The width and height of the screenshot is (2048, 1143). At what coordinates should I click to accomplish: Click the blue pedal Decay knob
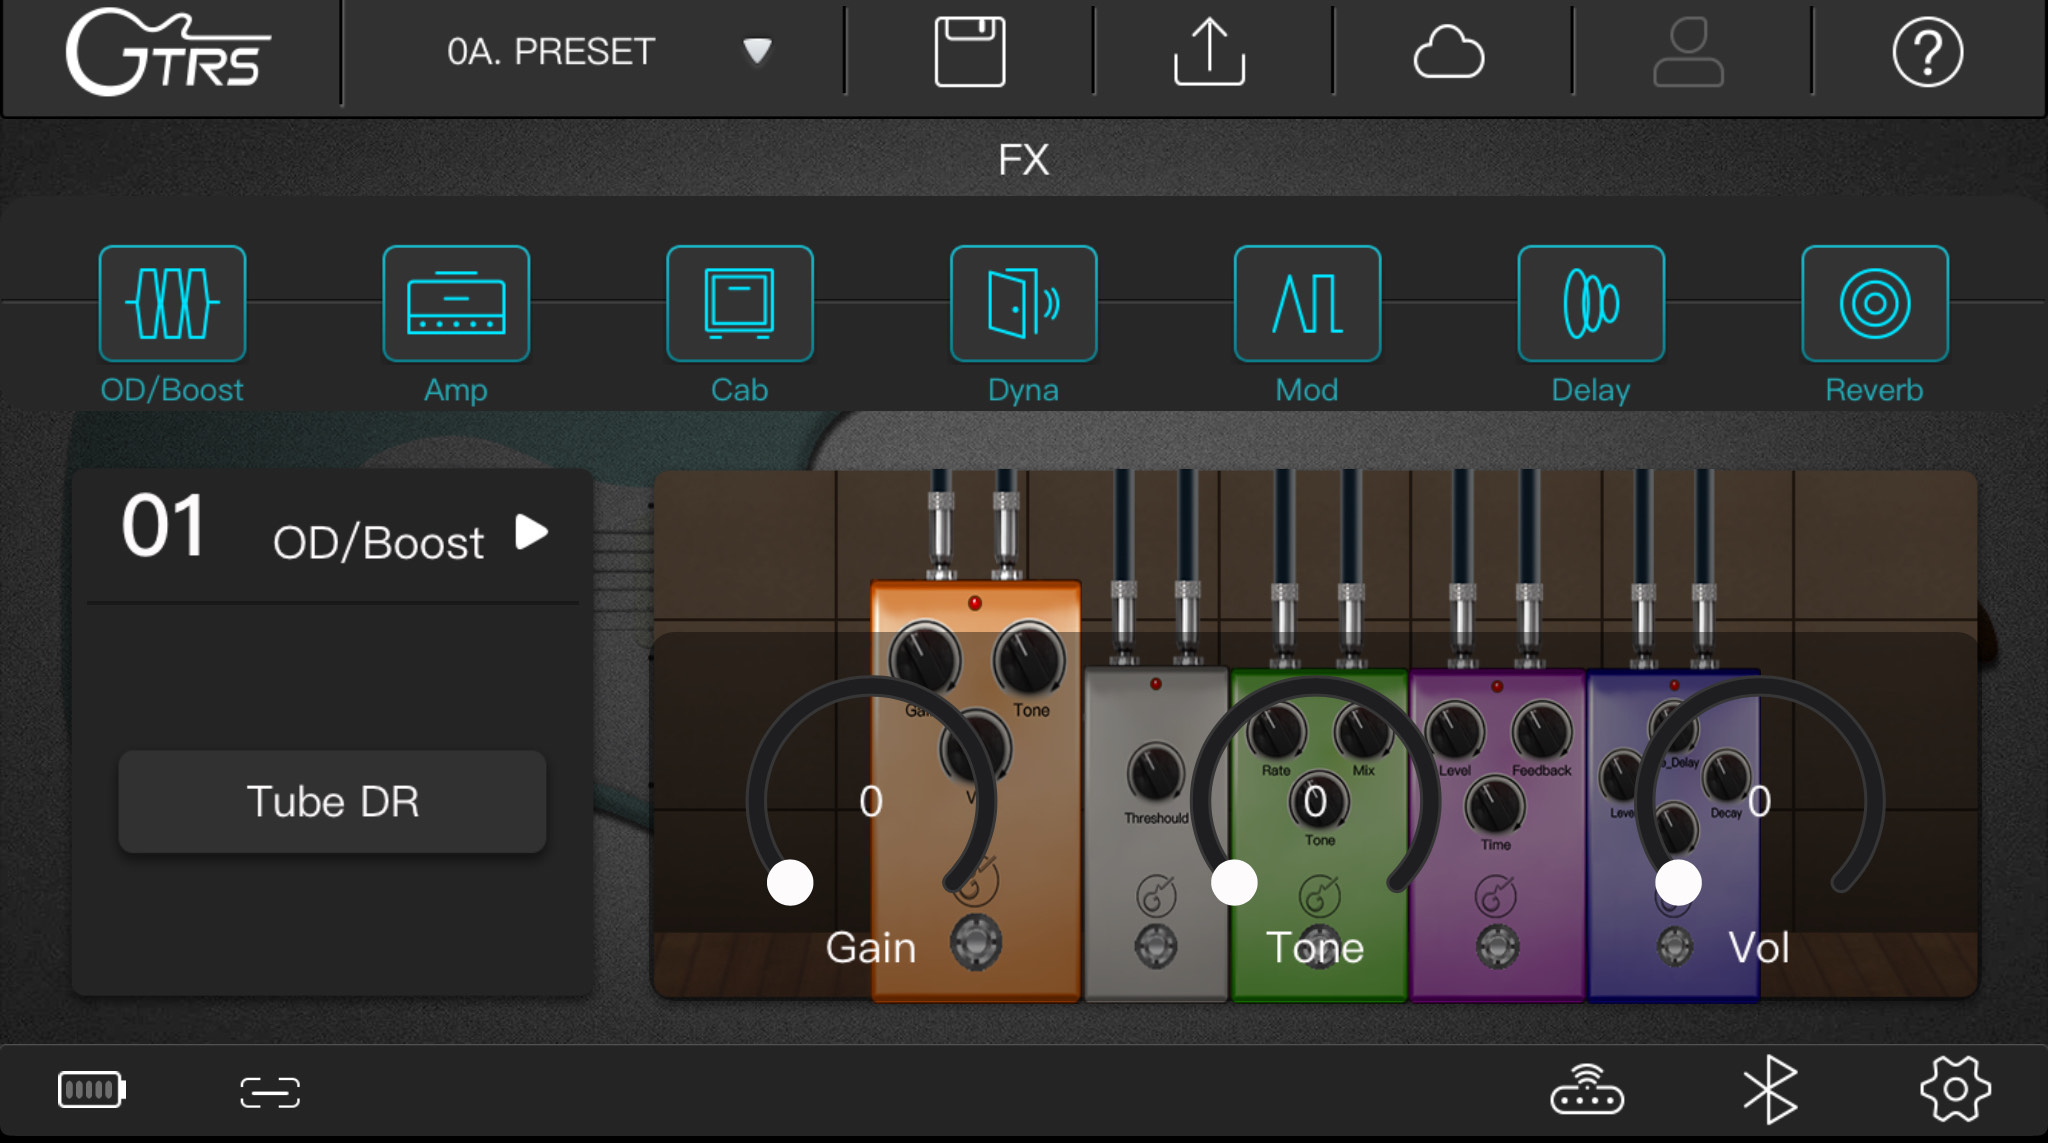pos(1726,777)
